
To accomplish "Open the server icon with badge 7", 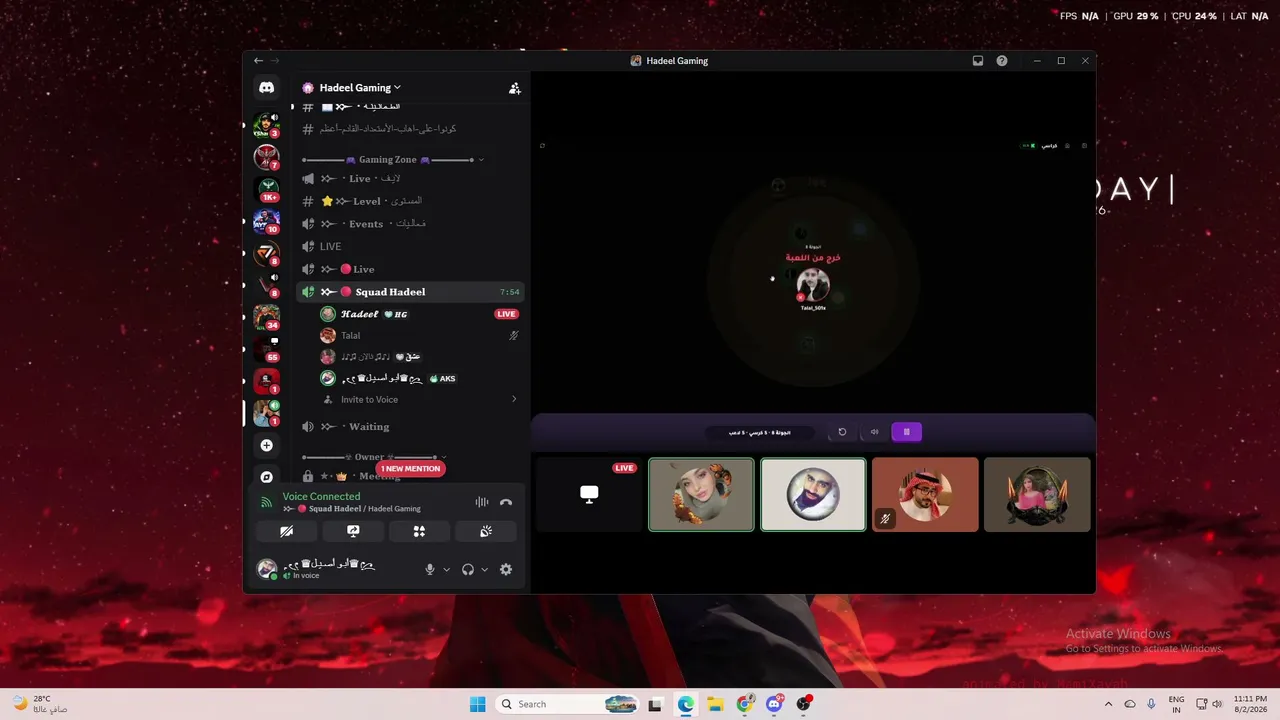I will [x=266, y=157].
